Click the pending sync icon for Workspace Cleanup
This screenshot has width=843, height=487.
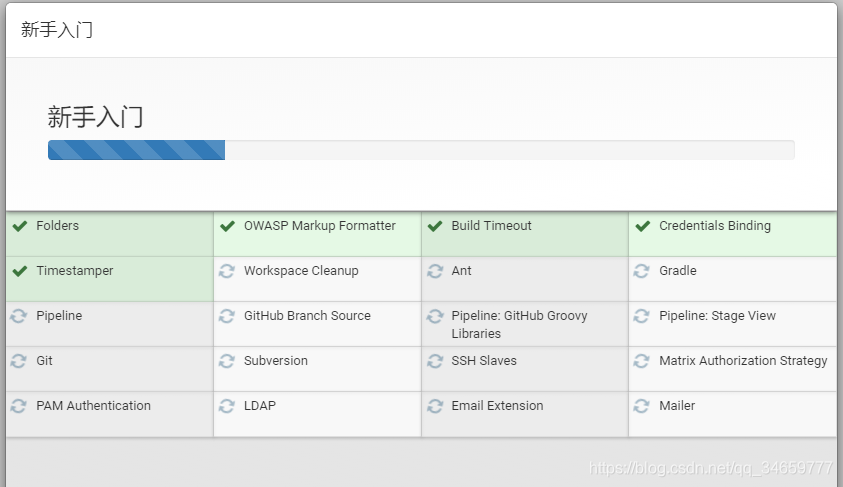[x=227, y=271]
